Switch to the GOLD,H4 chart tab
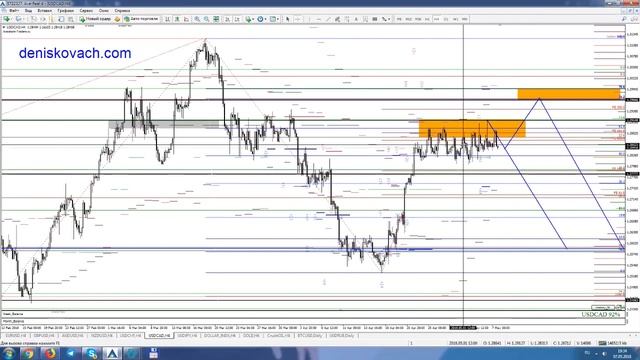Image resolution: width=640 pixels, height=360 pixels. point(251,335)
